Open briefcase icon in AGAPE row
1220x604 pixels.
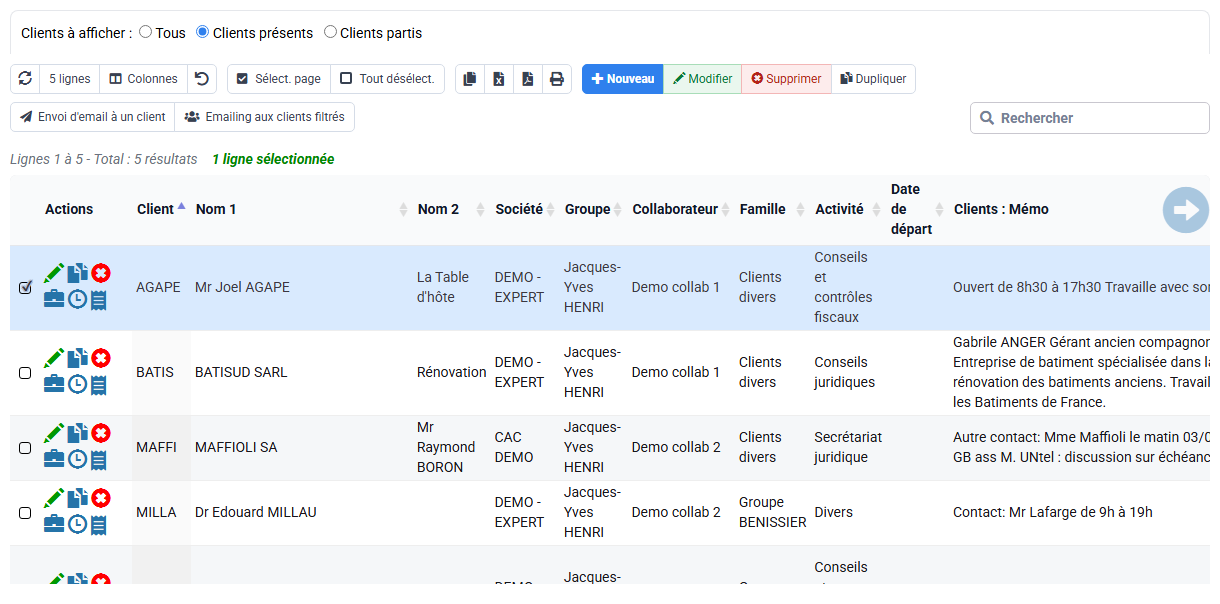pos(54,299)
